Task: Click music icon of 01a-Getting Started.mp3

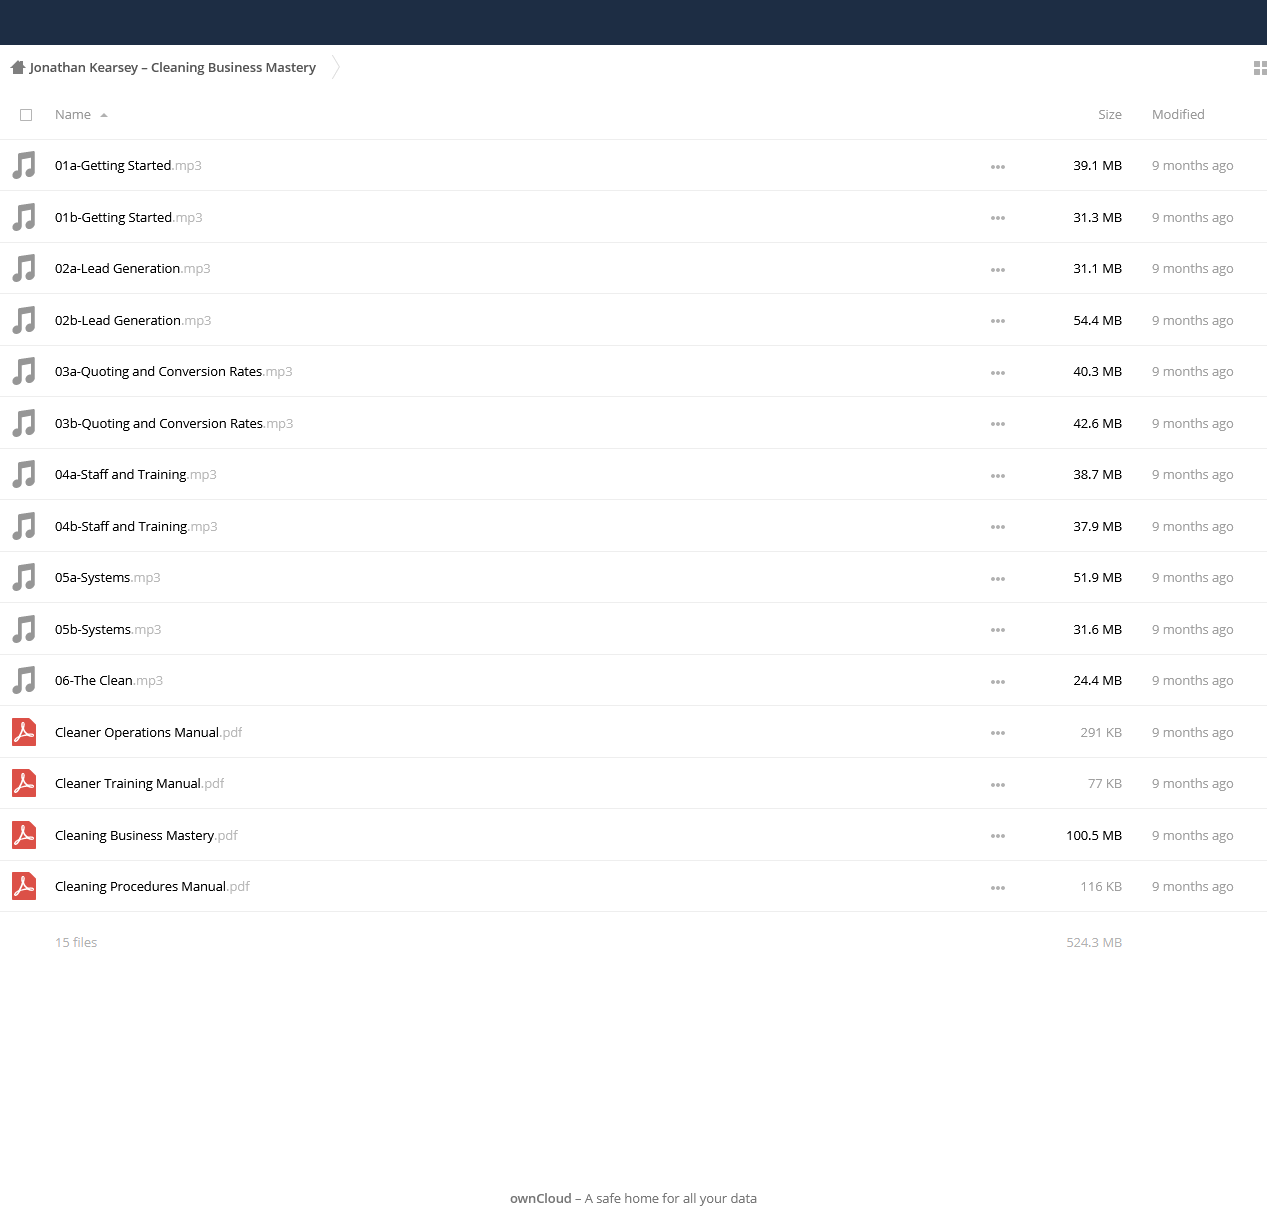Action: coord(24,165)
